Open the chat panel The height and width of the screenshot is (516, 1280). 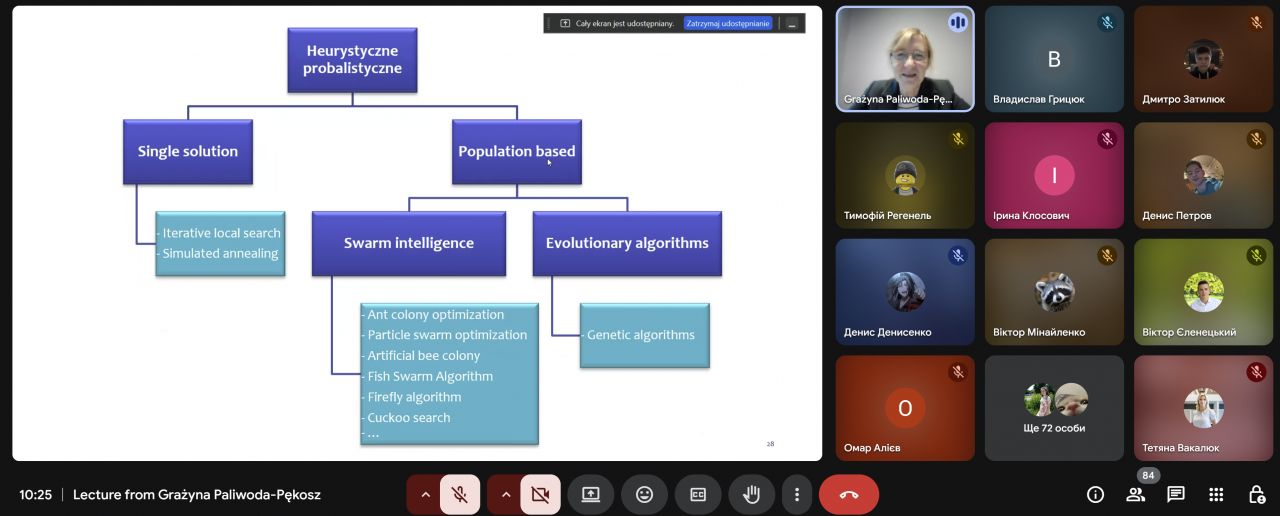1176,494
